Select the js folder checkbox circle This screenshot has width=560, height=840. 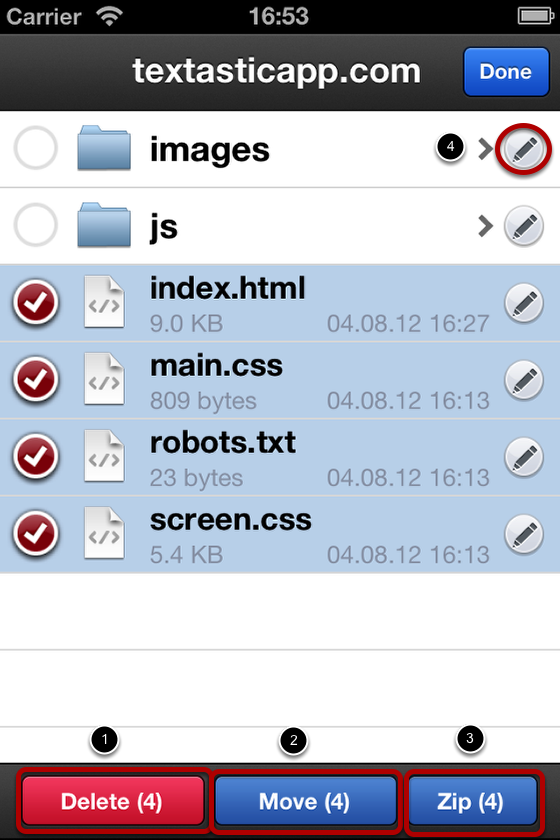click(x=35, y=226)
